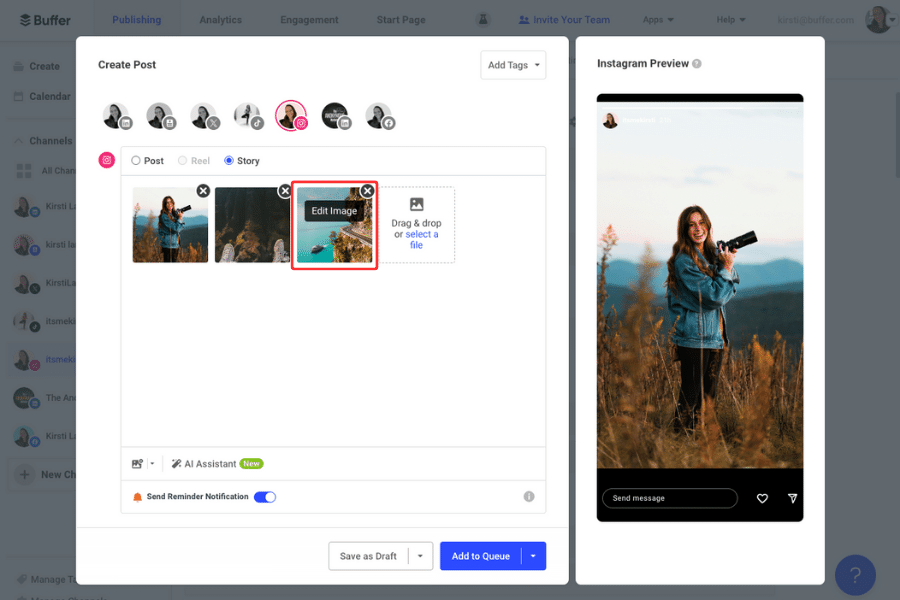Image resolution: width=900 pixels, height=600 pixels.
Task: Select the TikTok channel avatar
Action: (x=247, y=115)
